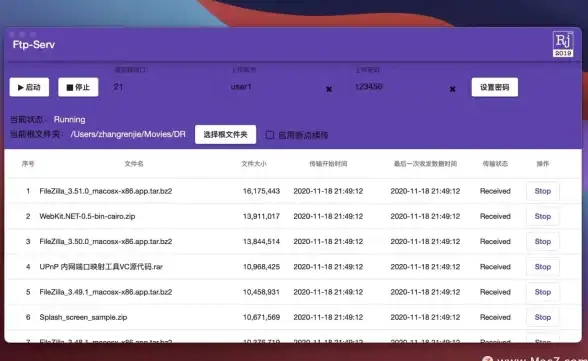Stop transfer of FileZilla_3.51.0_macosx-x86.app.tar.bz2
The image size is (588, 361).
543,191
